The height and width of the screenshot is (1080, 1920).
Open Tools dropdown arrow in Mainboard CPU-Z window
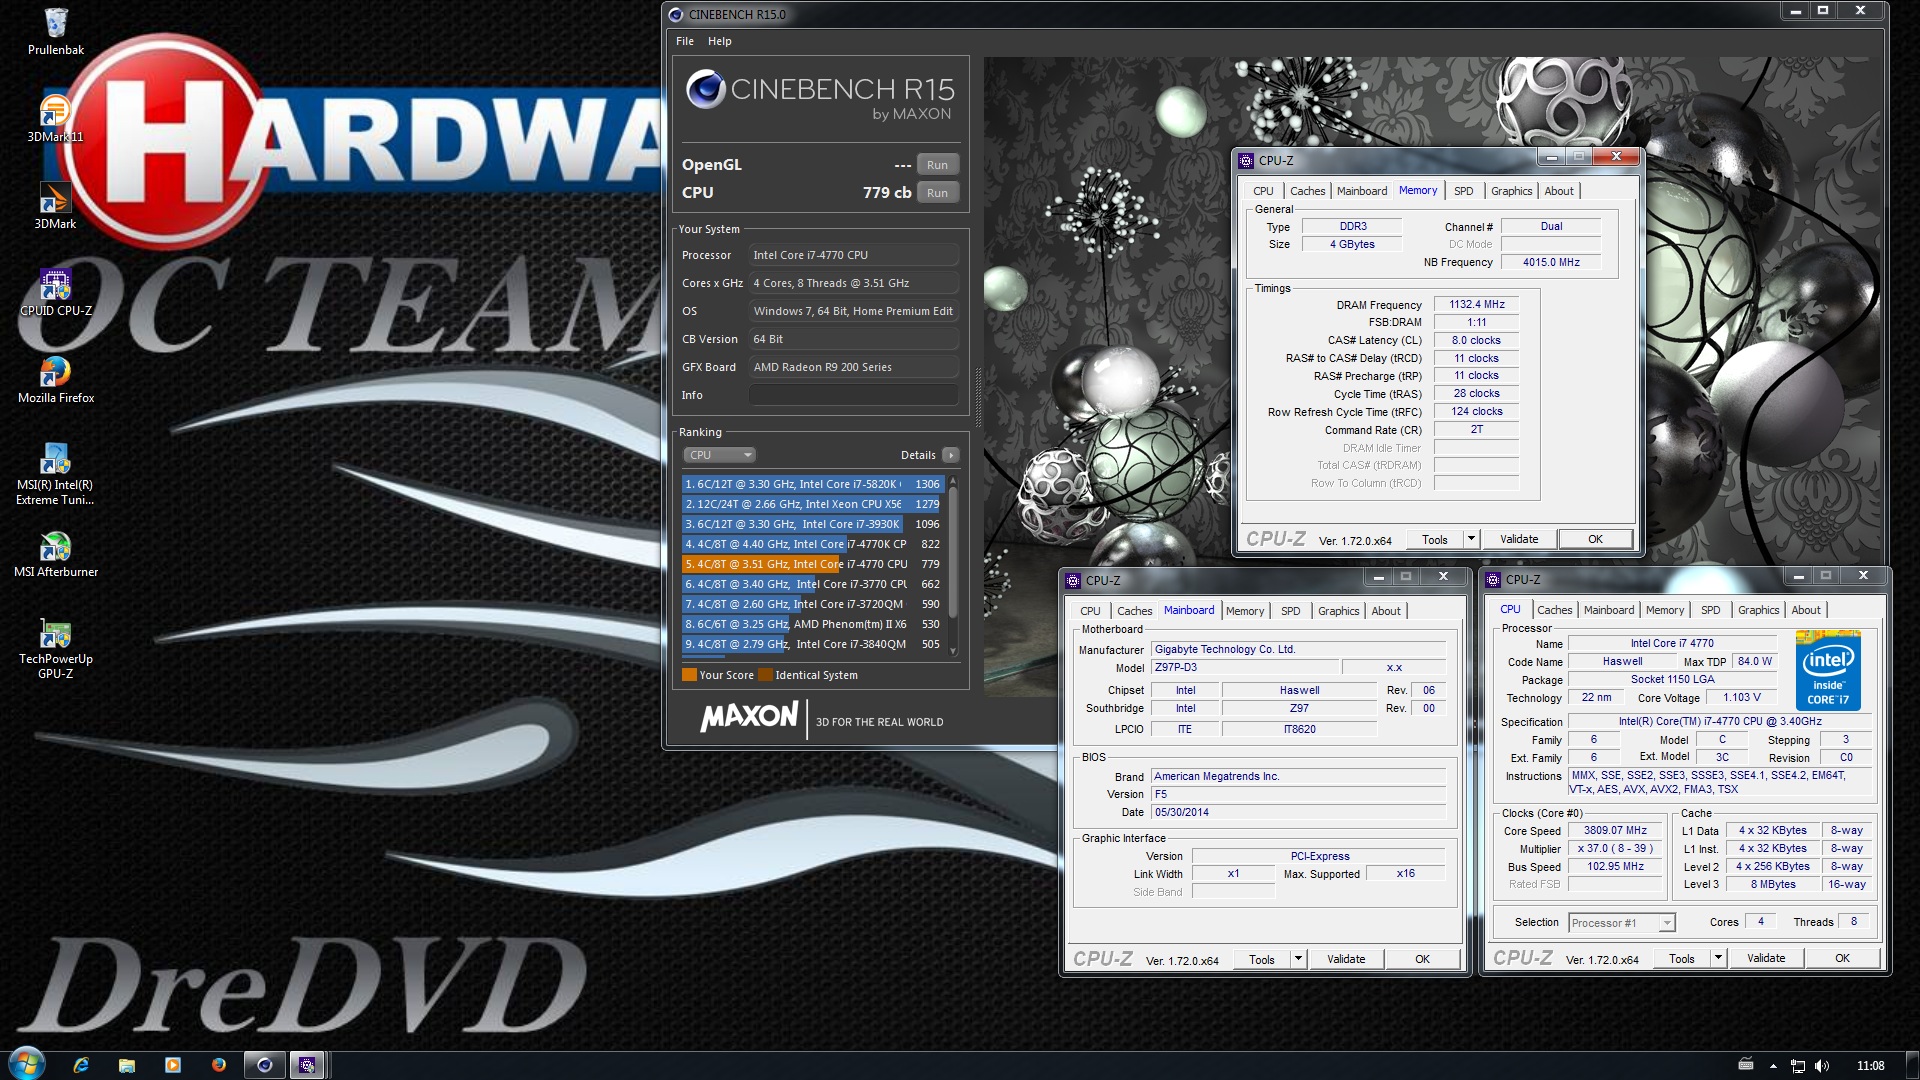coord(1298,959)
